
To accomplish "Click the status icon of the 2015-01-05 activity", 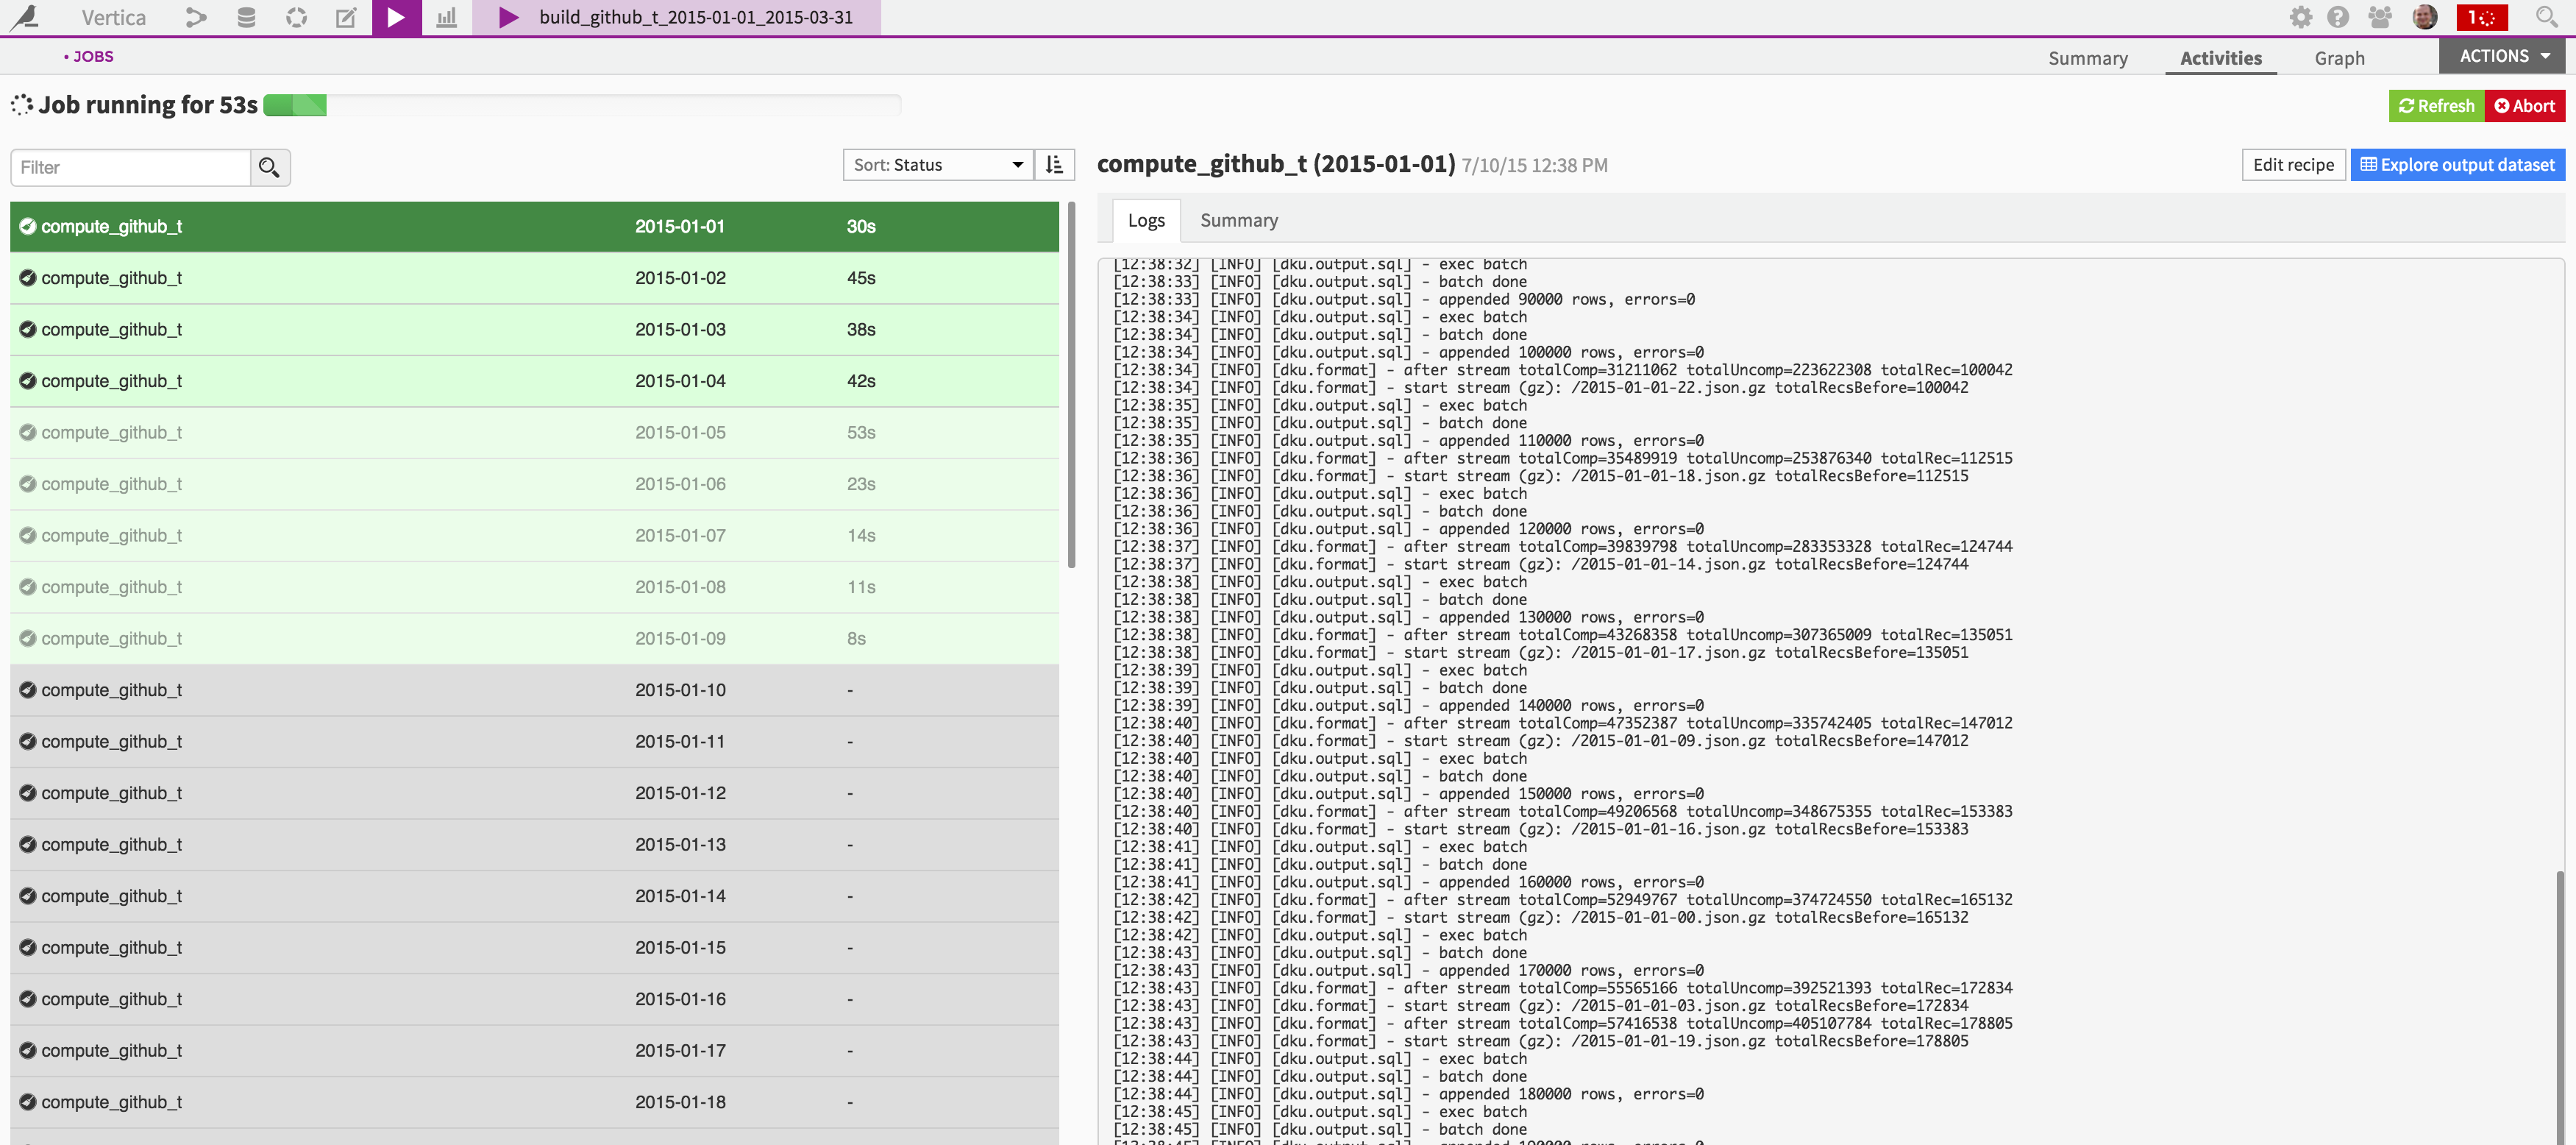I will pyautogui.click(x=28, y=432).
